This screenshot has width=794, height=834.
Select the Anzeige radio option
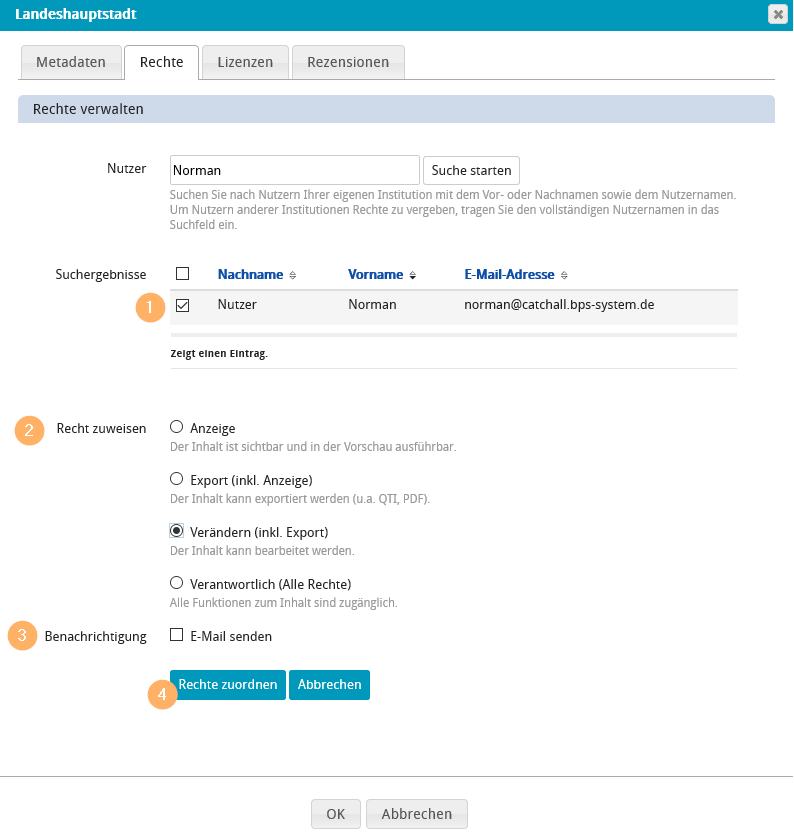(x=177, y=427)
